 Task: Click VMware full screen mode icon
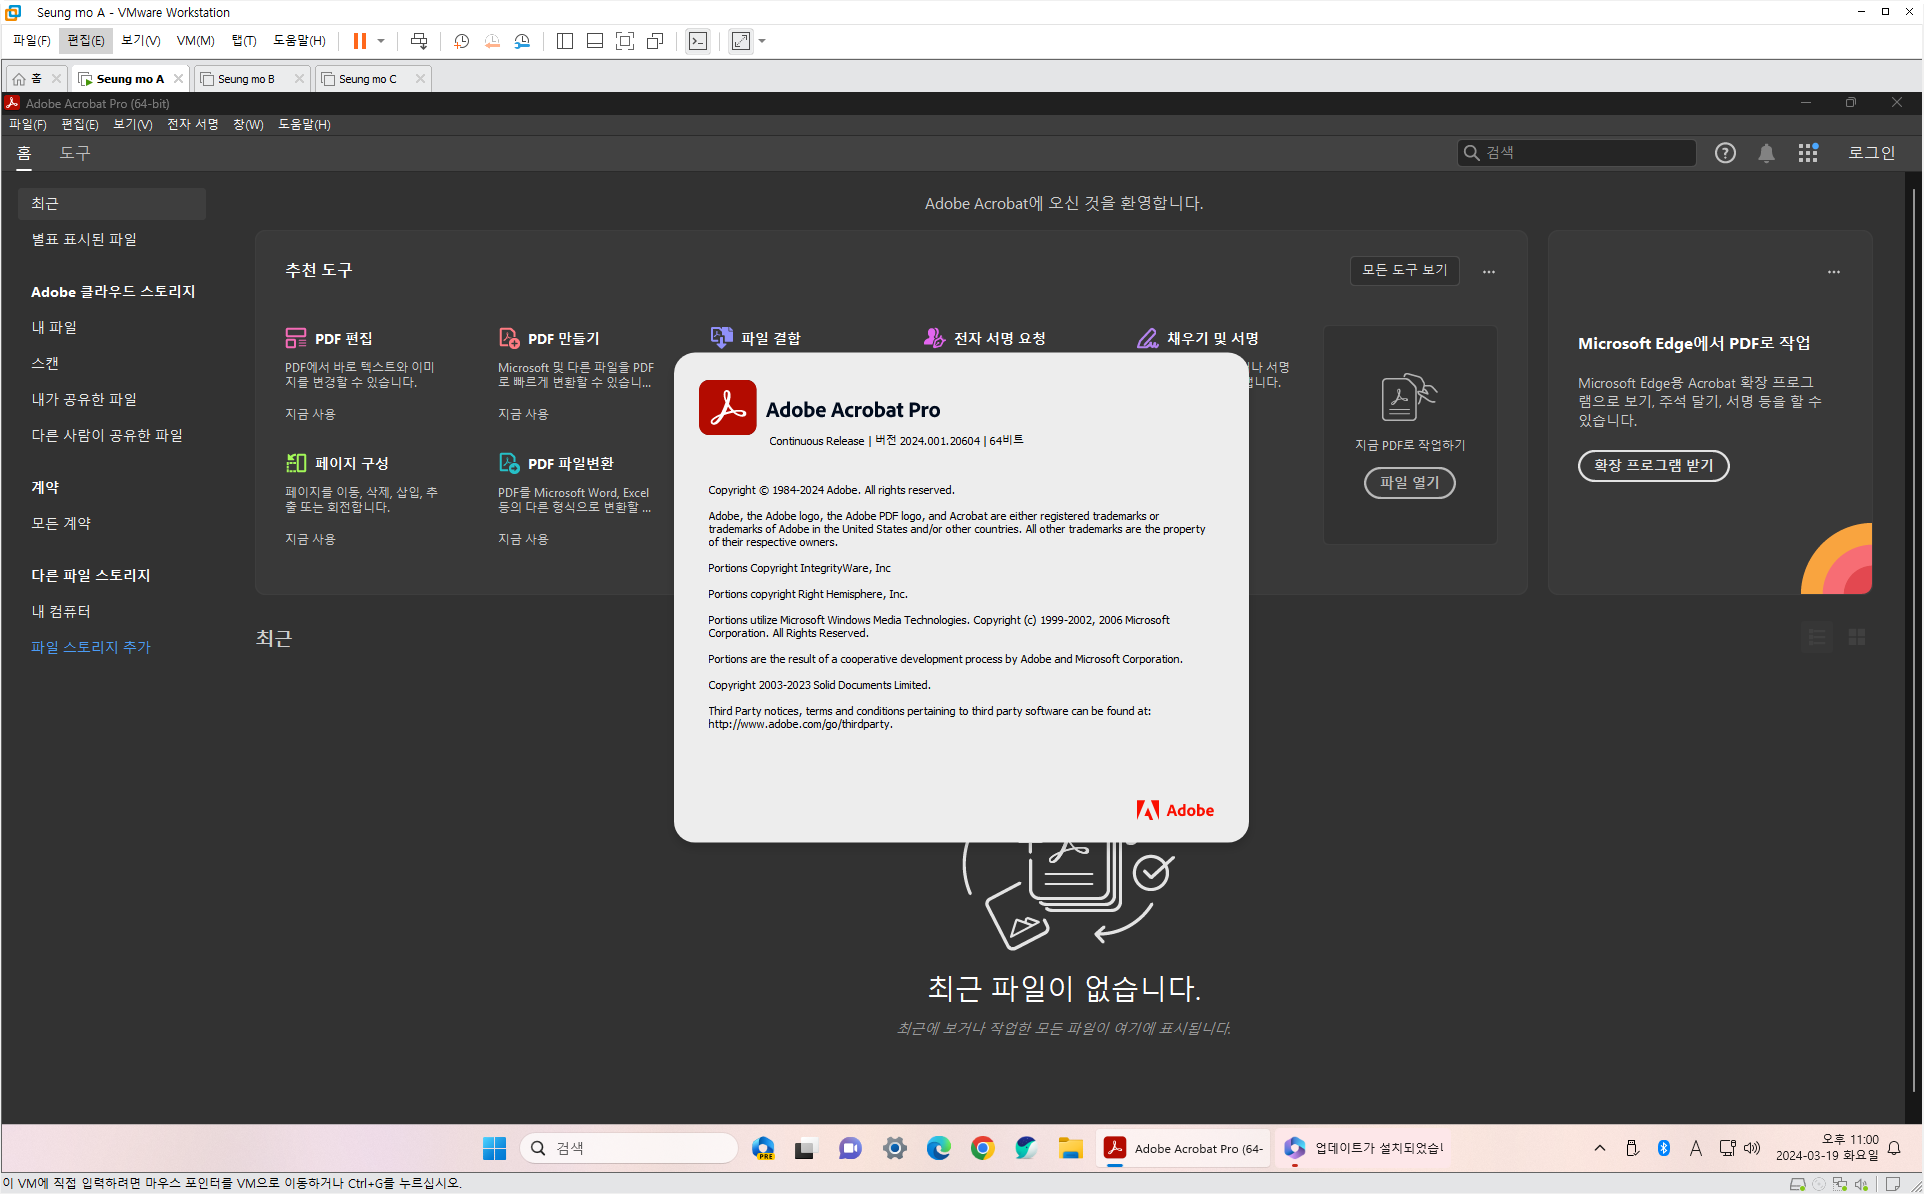coord(625,41)
